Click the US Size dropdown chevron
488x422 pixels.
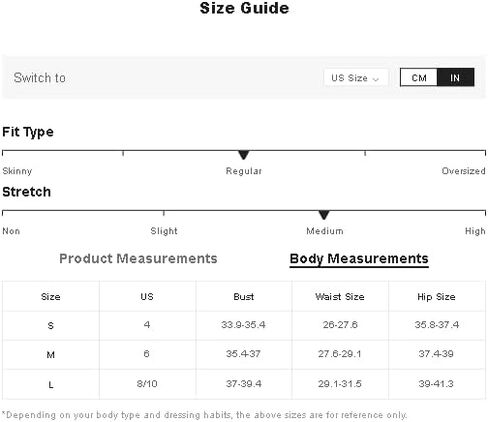[376, 79]
